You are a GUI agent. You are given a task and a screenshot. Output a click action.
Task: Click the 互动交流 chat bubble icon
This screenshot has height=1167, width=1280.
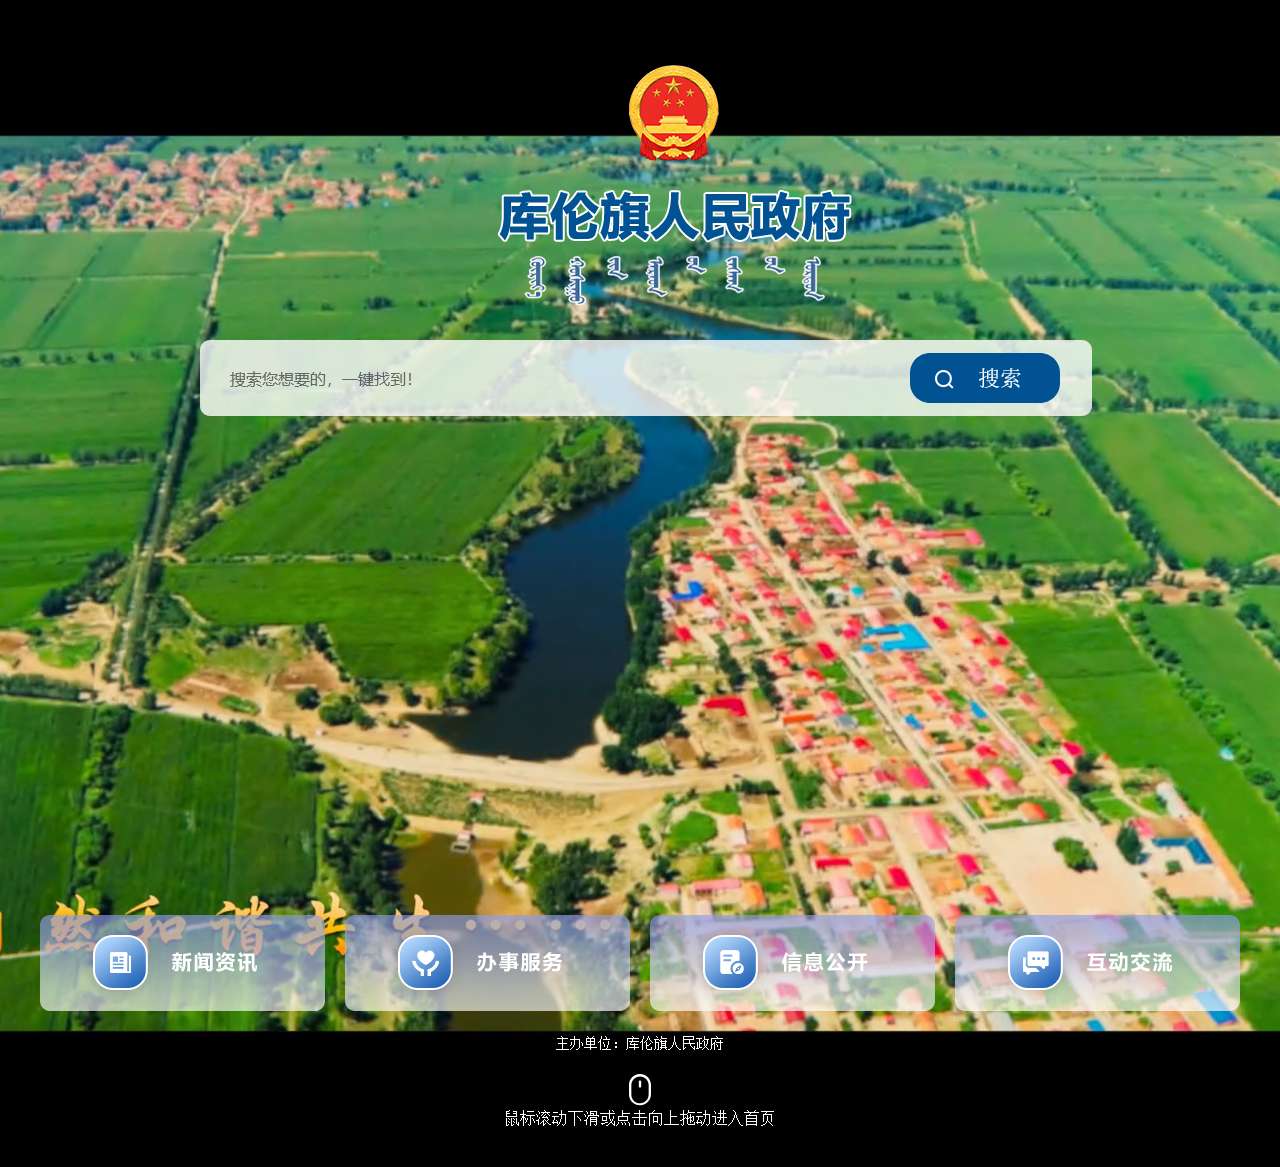pyautogui.click(x=1035, y=962)
